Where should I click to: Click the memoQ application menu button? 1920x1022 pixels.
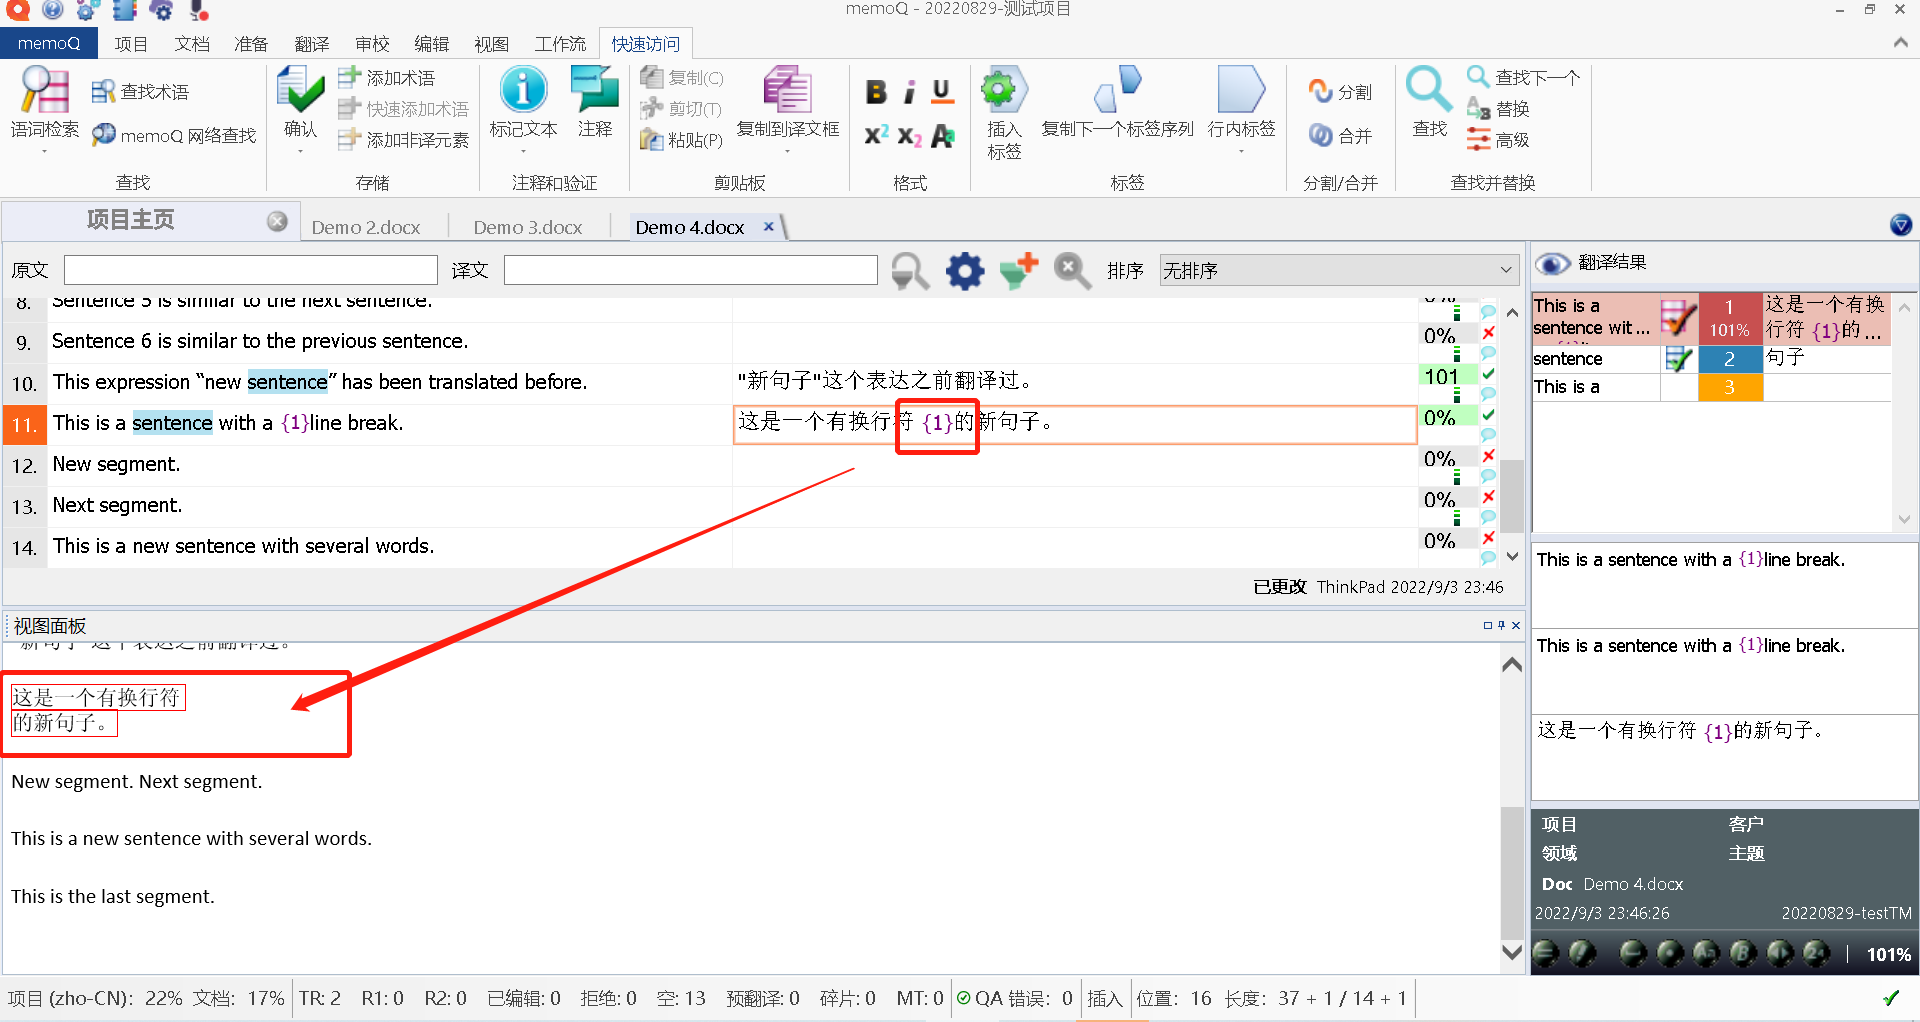click(48, 43)
